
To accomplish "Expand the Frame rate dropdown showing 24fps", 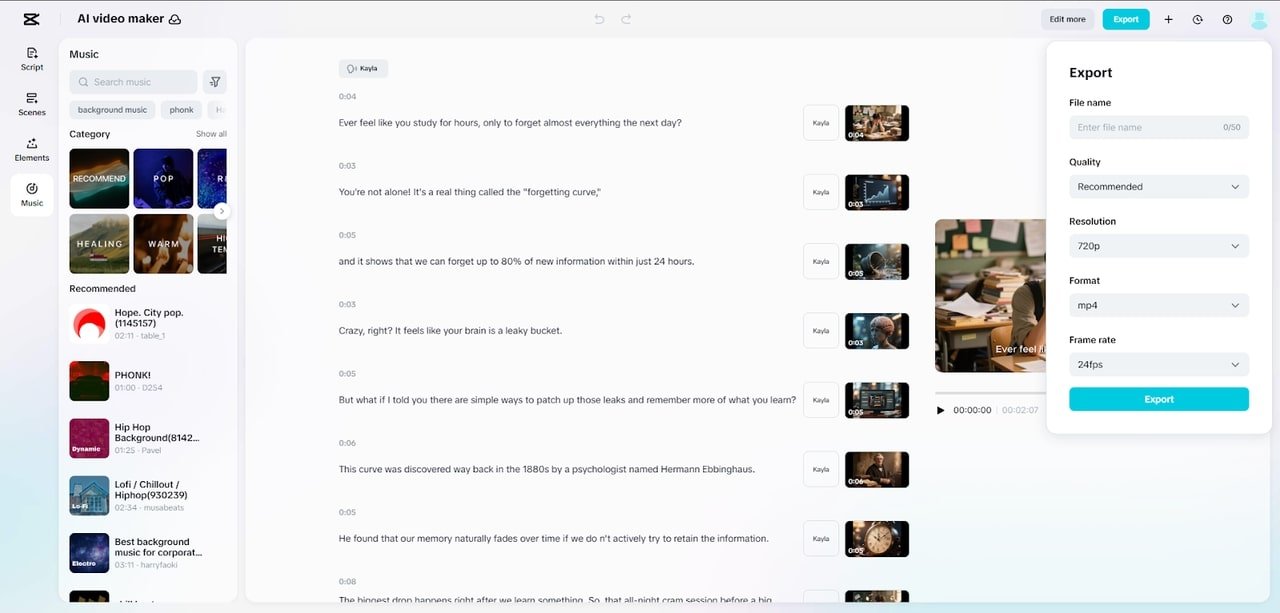I will [1158, 365].
